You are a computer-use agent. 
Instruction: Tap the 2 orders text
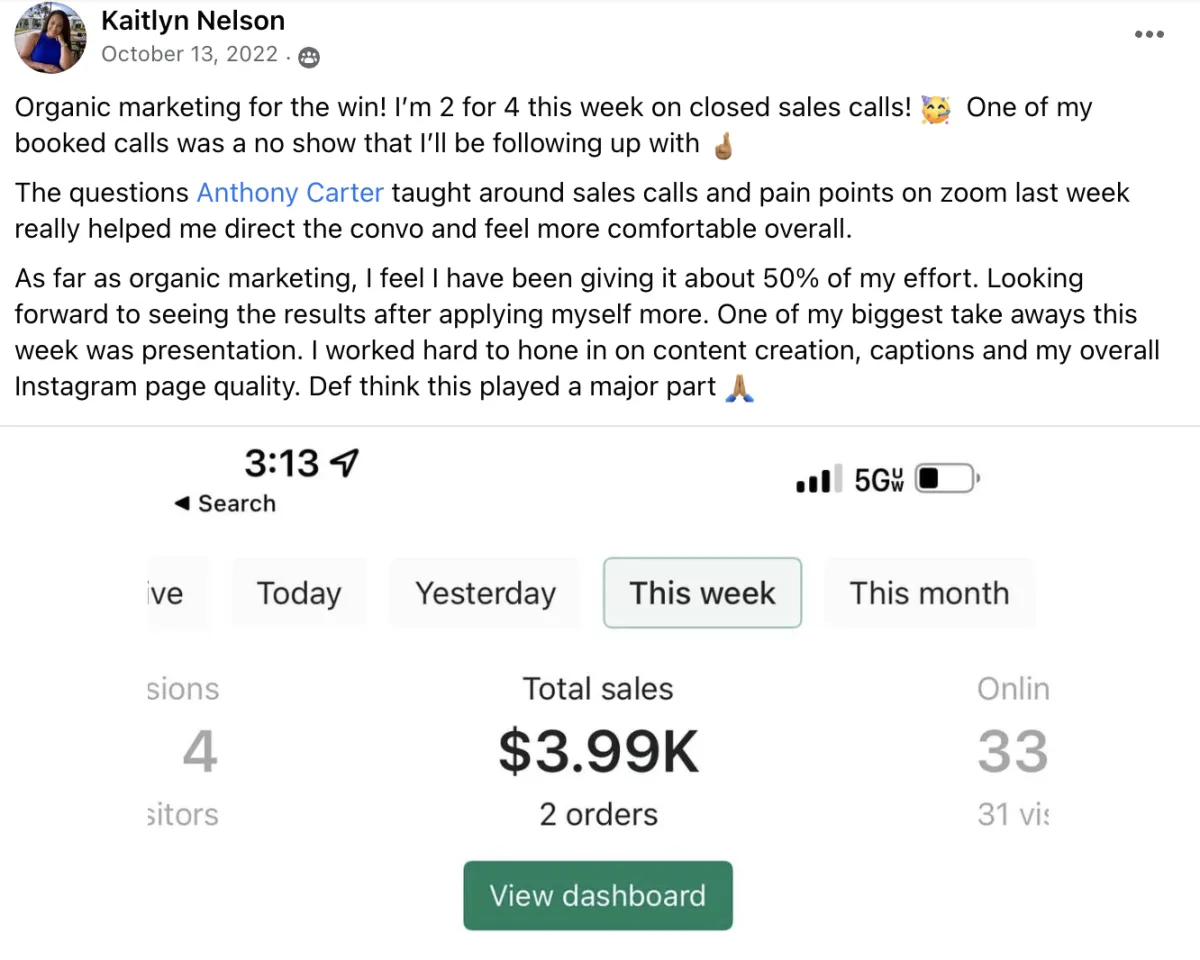pos(598,814)
